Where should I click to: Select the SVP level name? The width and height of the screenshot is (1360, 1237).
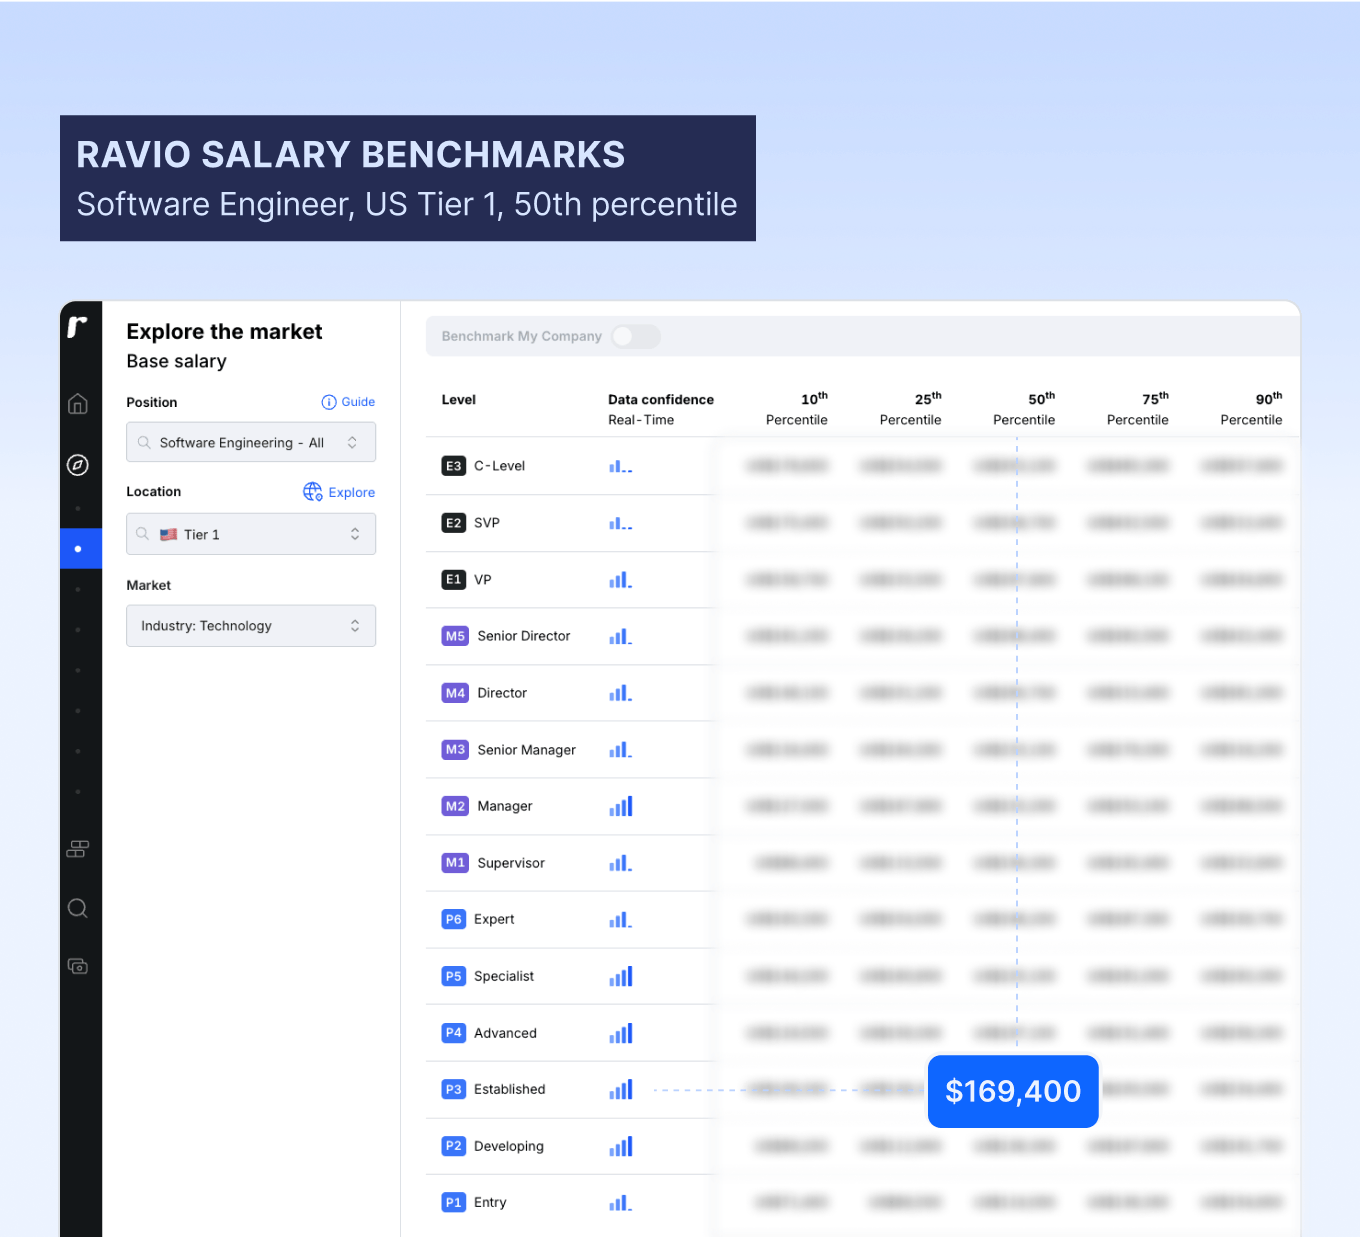click(487, 523)
